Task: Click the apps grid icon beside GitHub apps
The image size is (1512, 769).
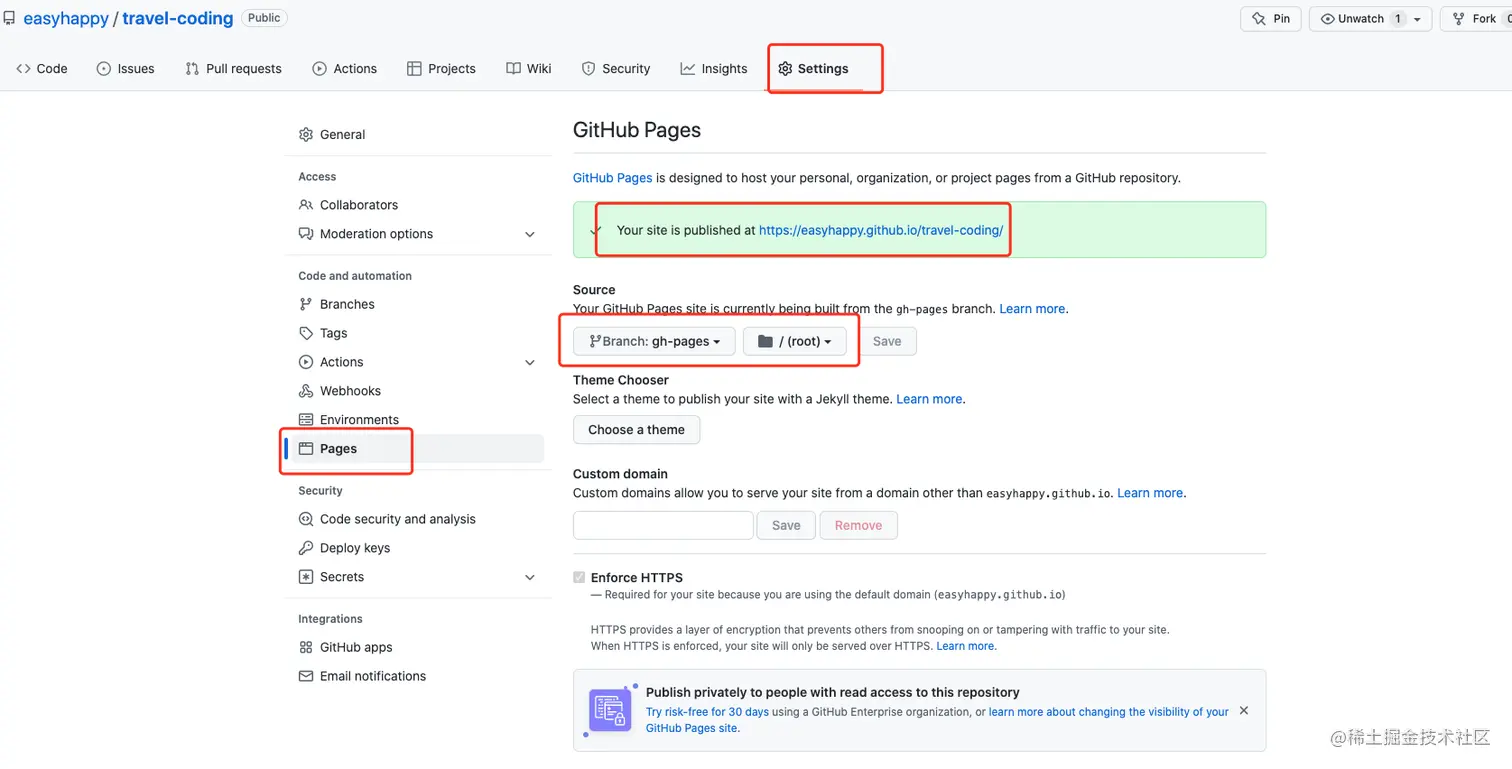Action: (306, 647)
